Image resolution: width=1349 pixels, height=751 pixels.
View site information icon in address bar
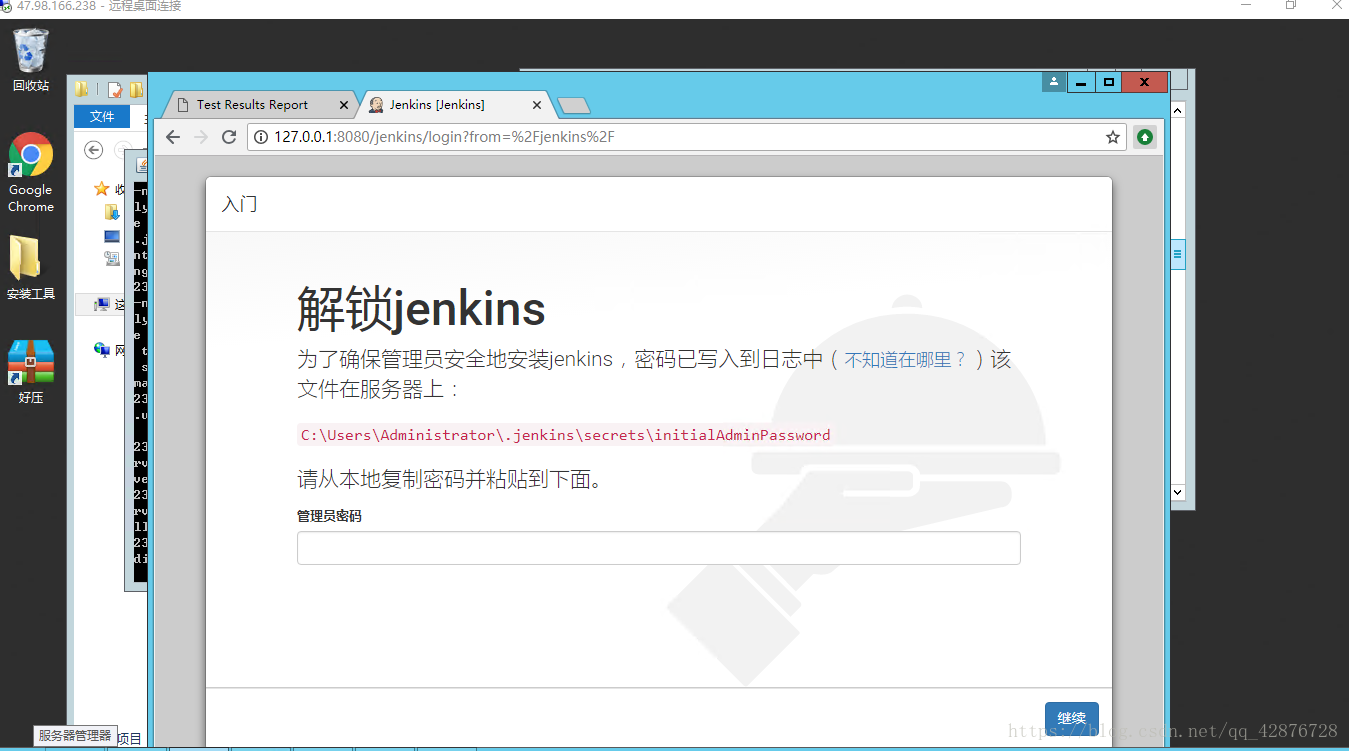pos(261,137)
